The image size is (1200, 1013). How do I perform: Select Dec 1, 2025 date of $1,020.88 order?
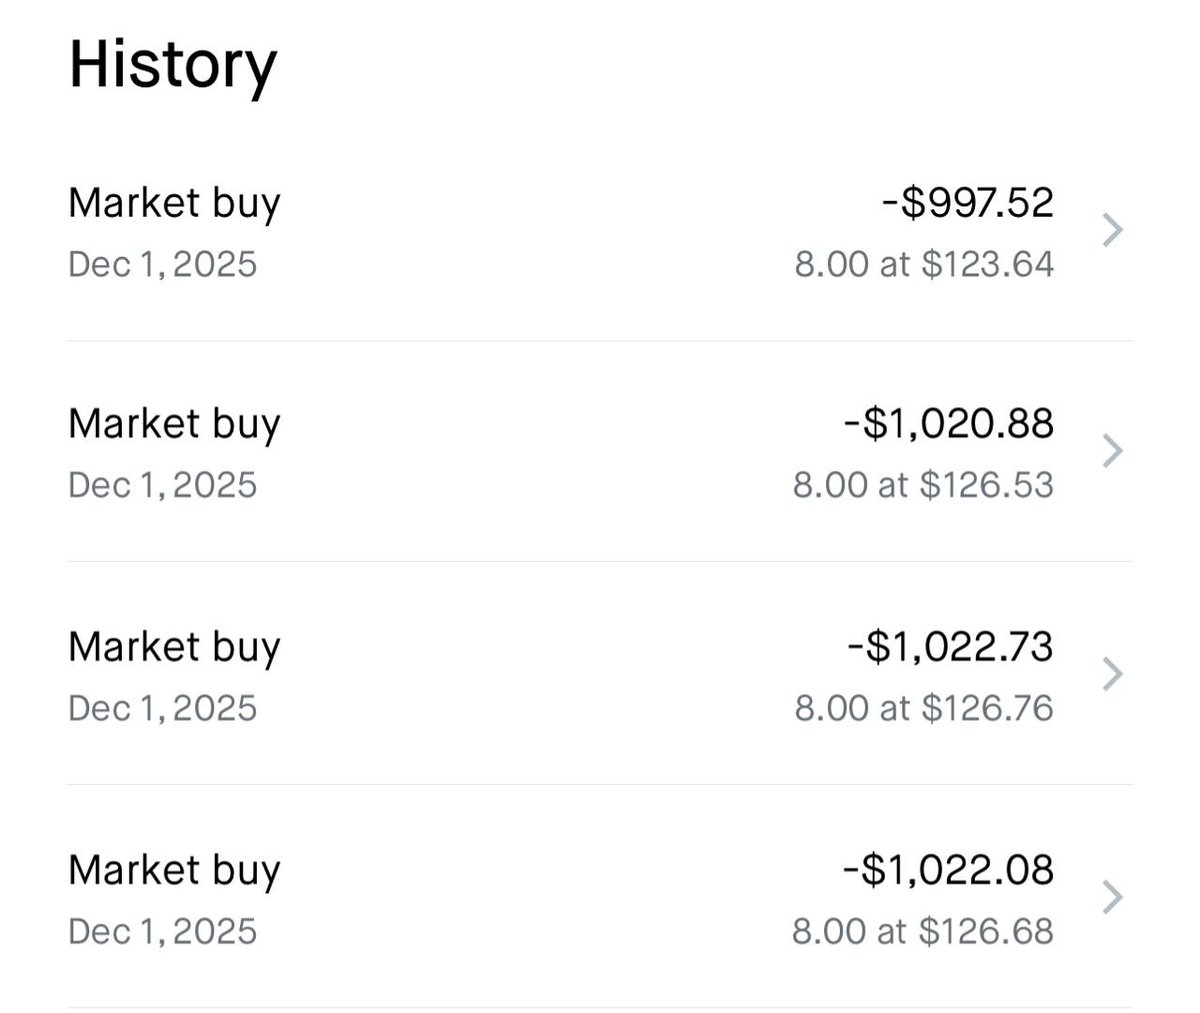coord(162,486)
